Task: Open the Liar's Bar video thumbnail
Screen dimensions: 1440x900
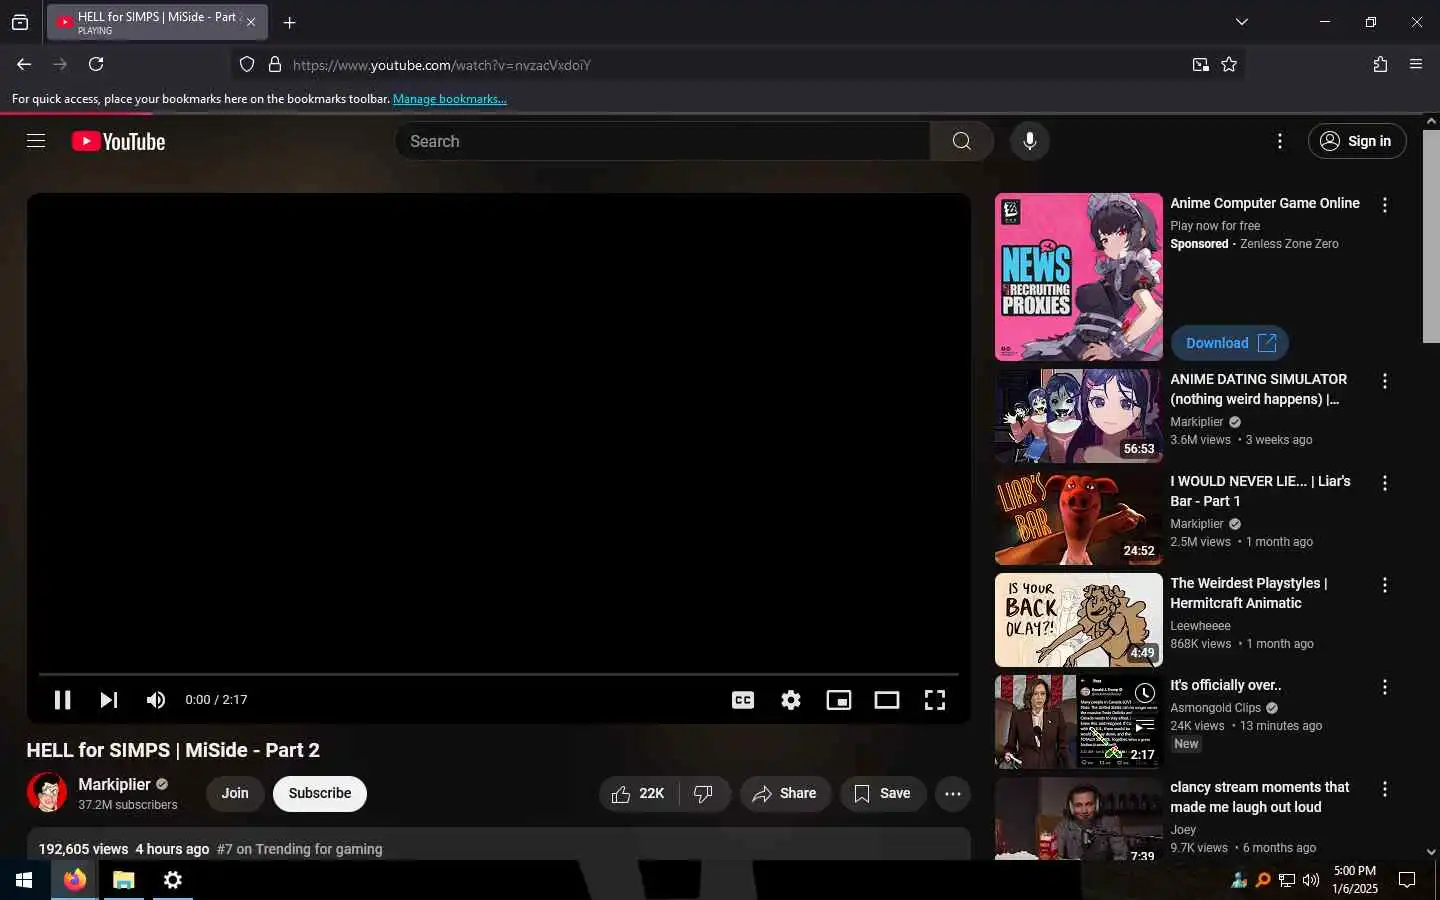Action: 1079,518
